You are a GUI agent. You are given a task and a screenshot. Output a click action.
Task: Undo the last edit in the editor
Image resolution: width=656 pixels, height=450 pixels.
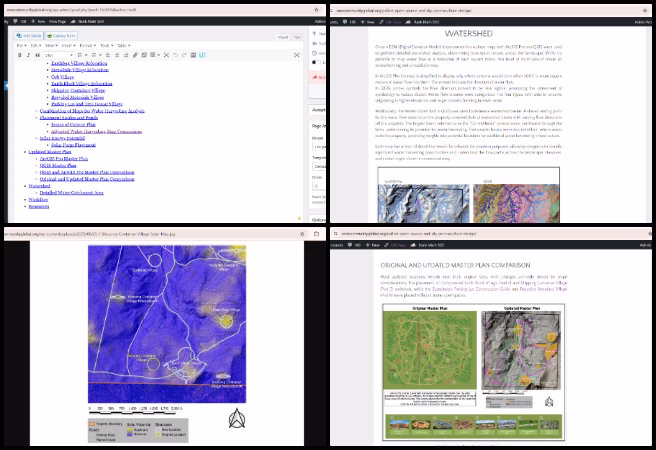(175, 55)
